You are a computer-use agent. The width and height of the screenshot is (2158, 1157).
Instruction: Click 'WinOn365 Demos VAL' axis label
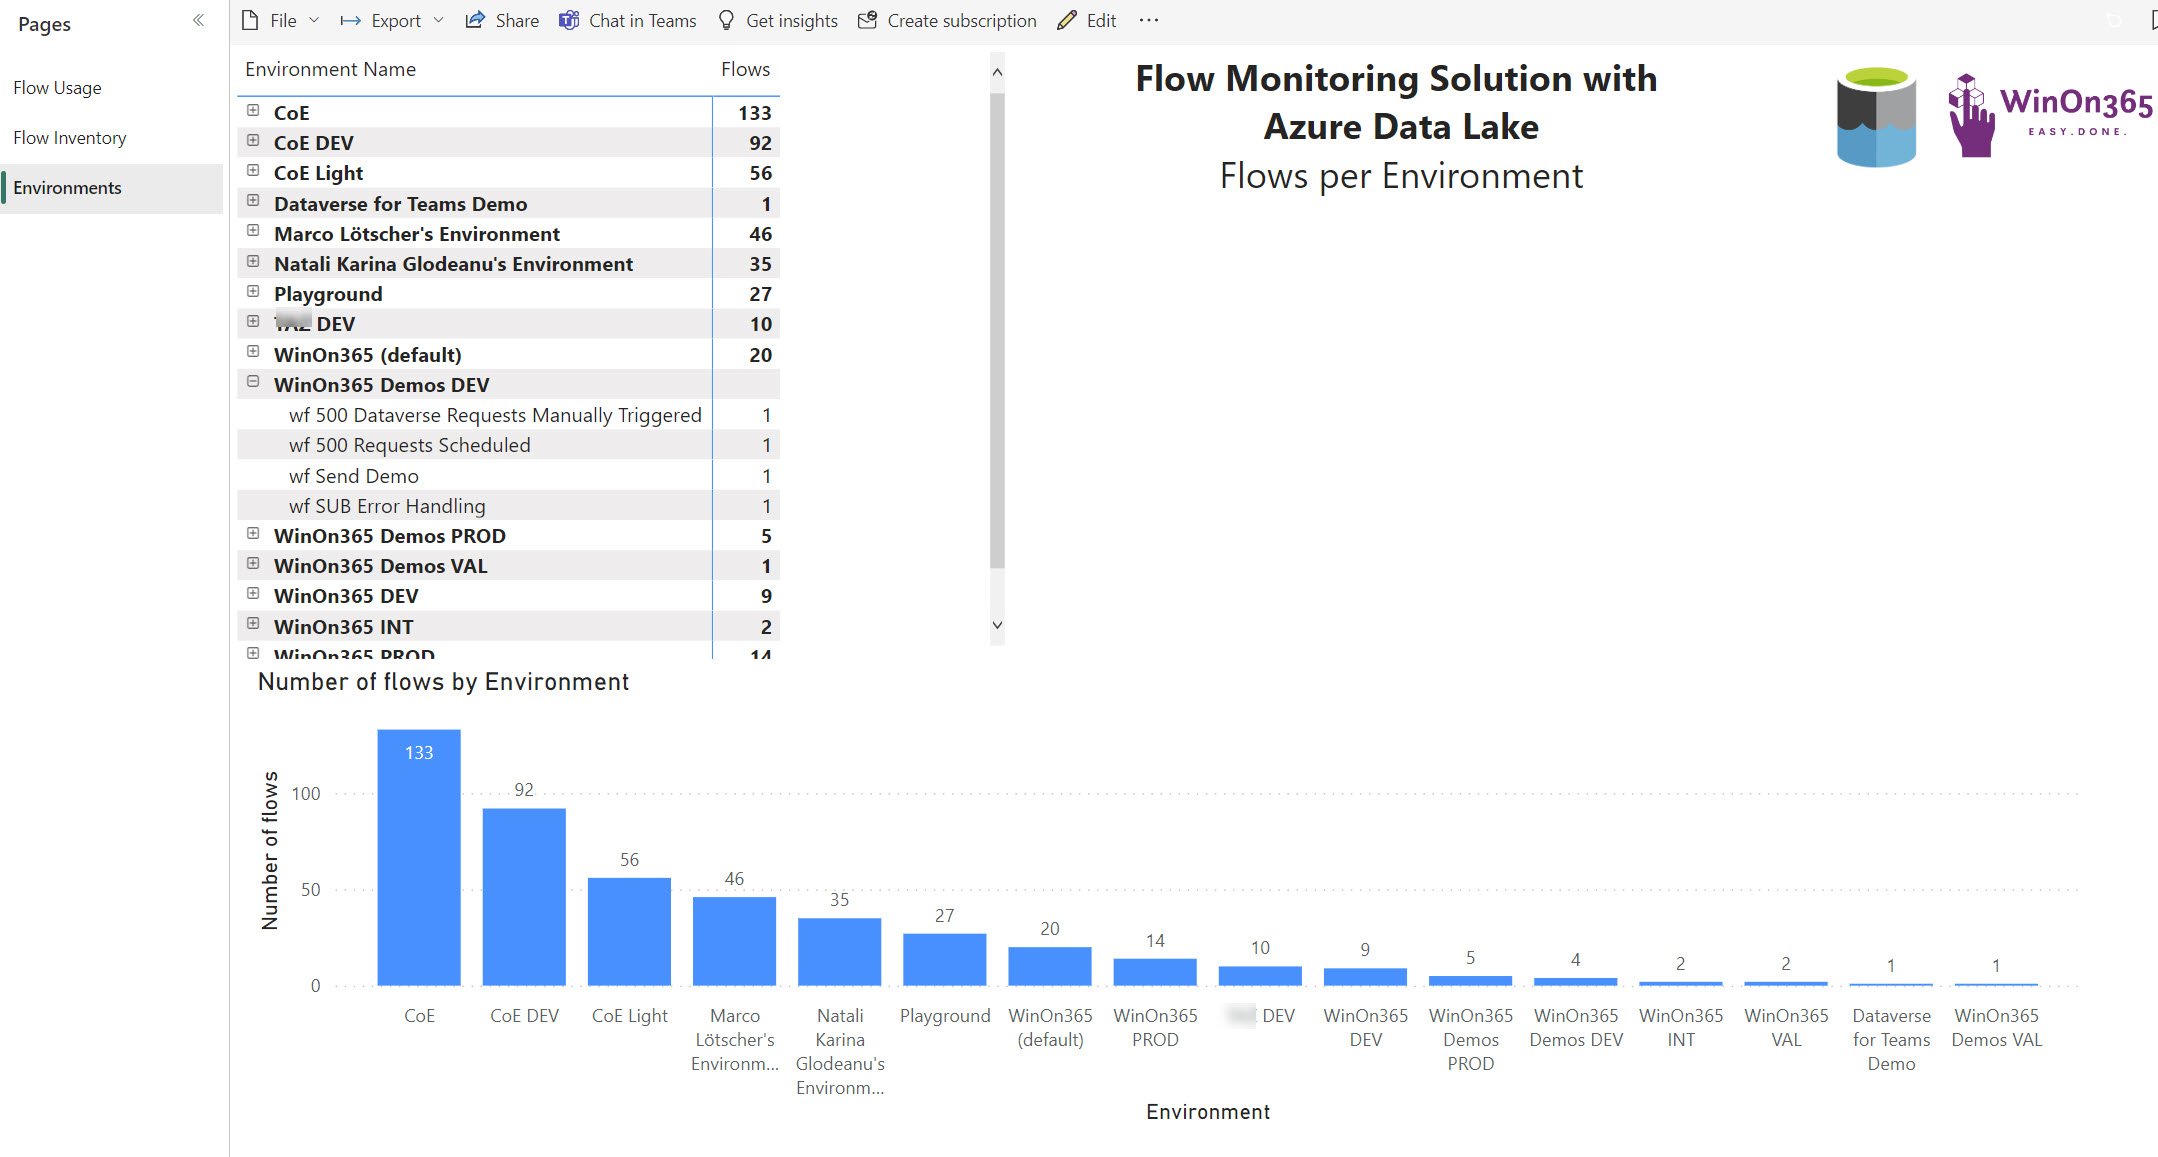1996,1028
